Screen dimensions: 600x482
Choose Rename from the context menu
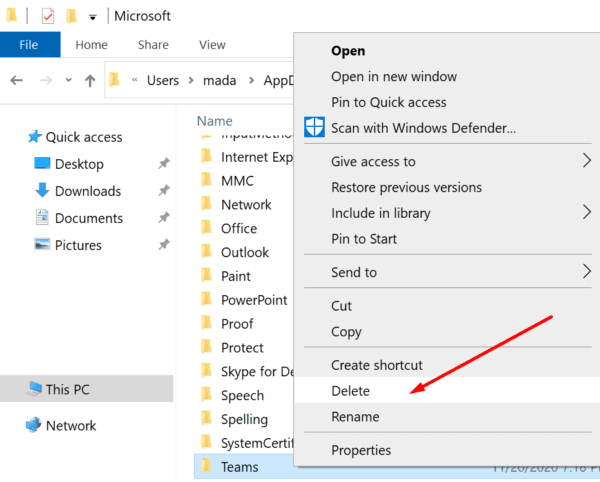pos(355,416)
